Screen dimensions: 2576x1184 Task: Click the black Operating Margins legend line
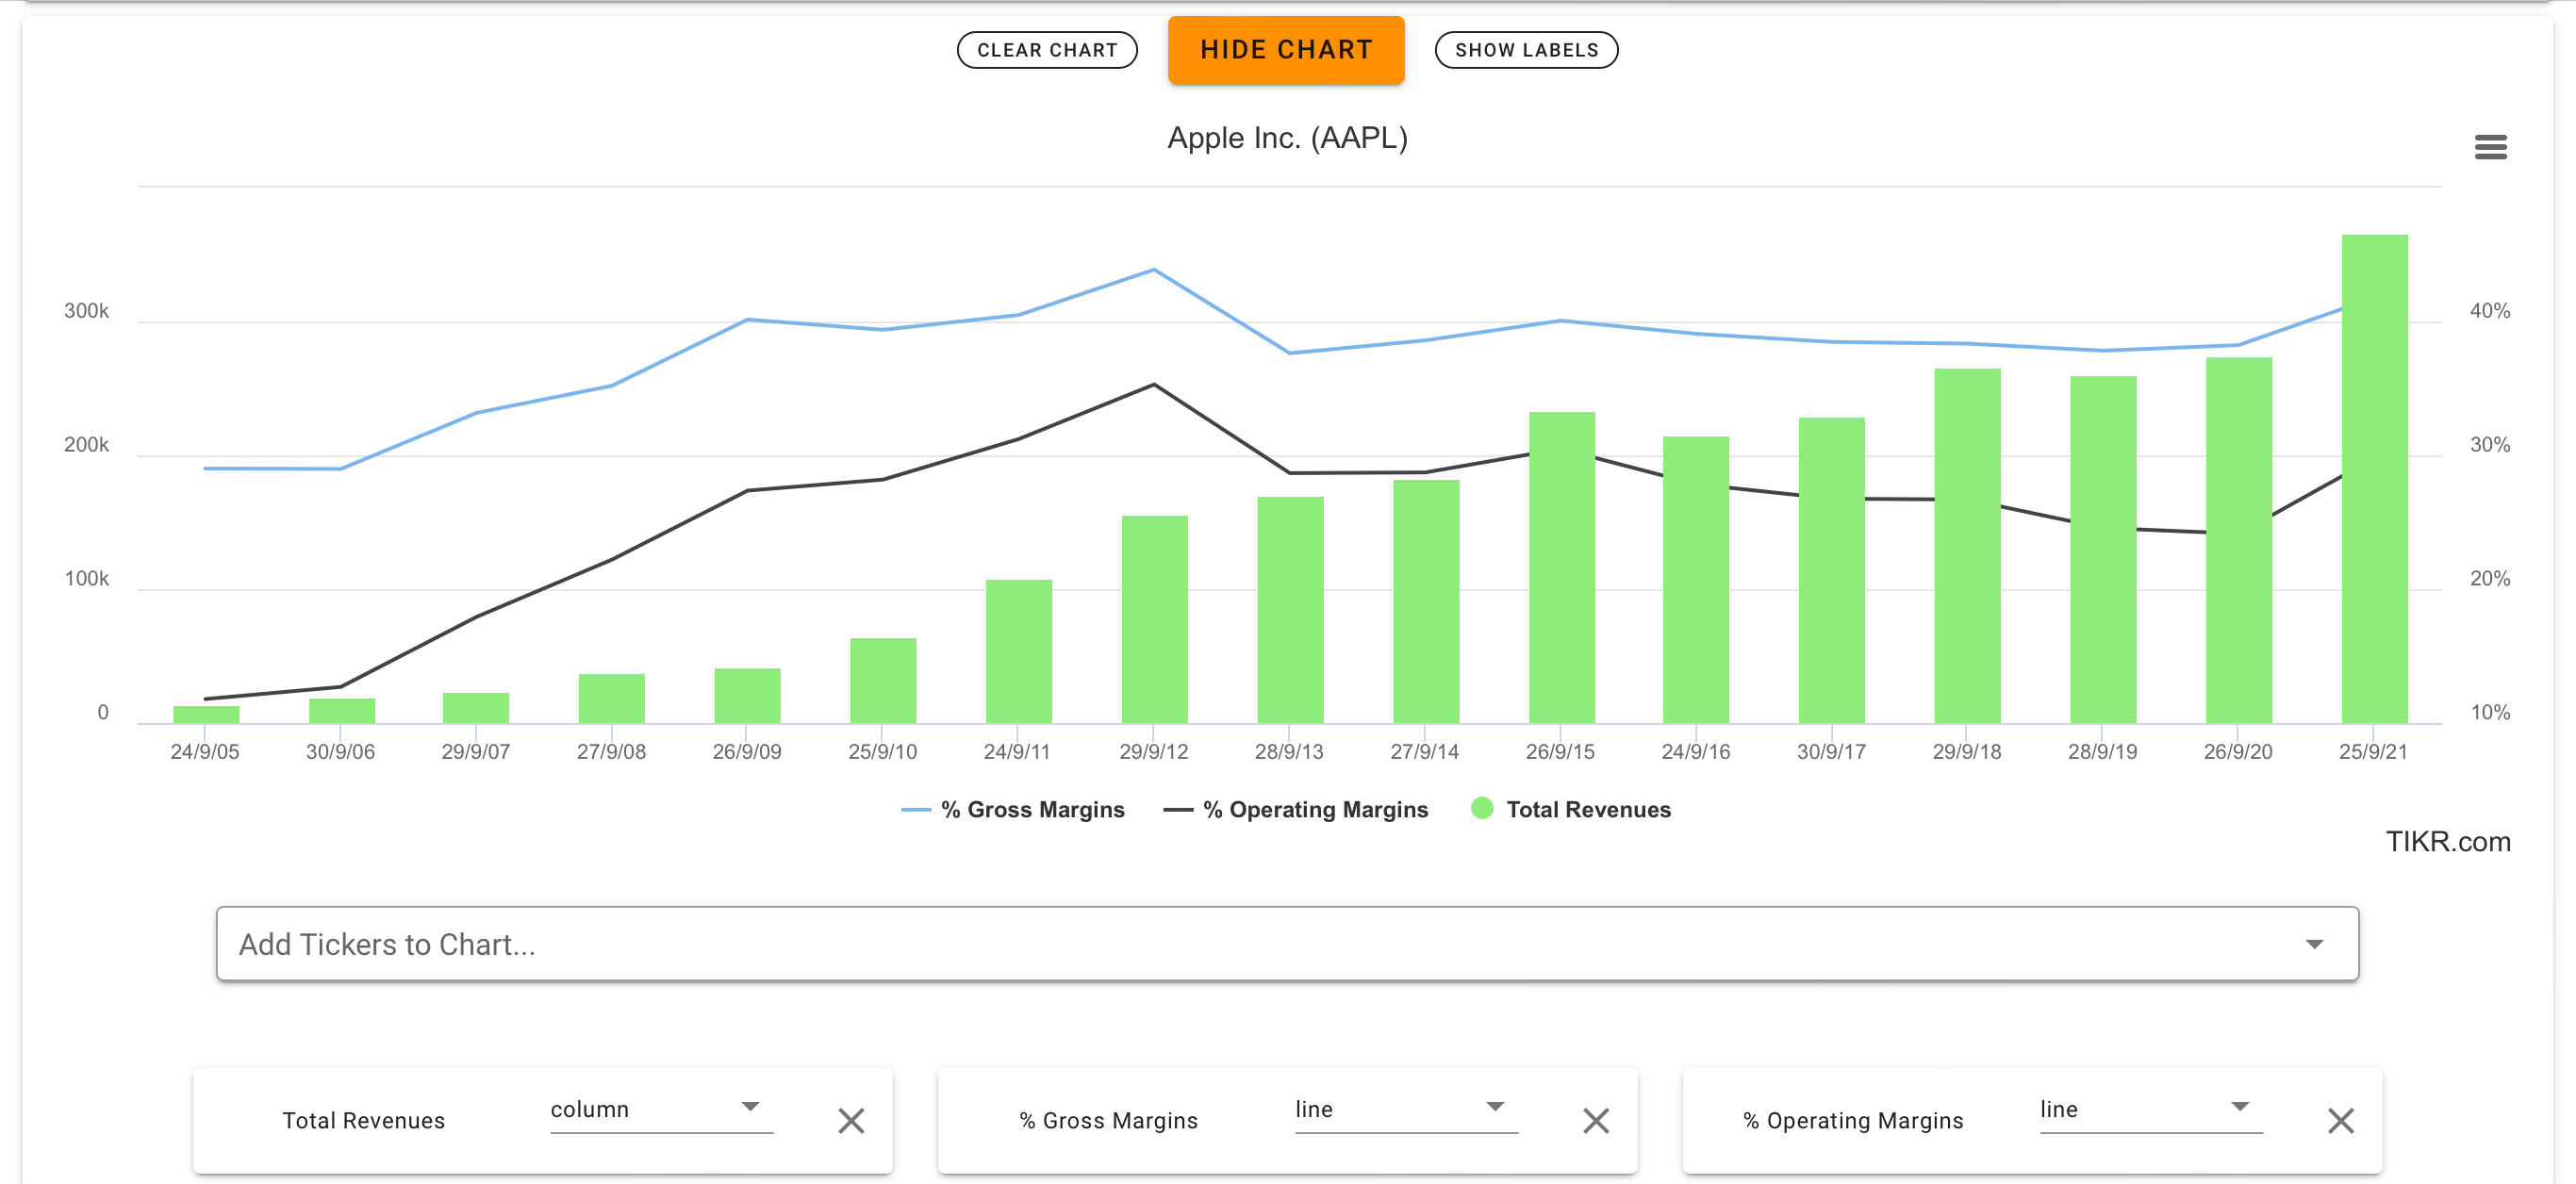1178,810
